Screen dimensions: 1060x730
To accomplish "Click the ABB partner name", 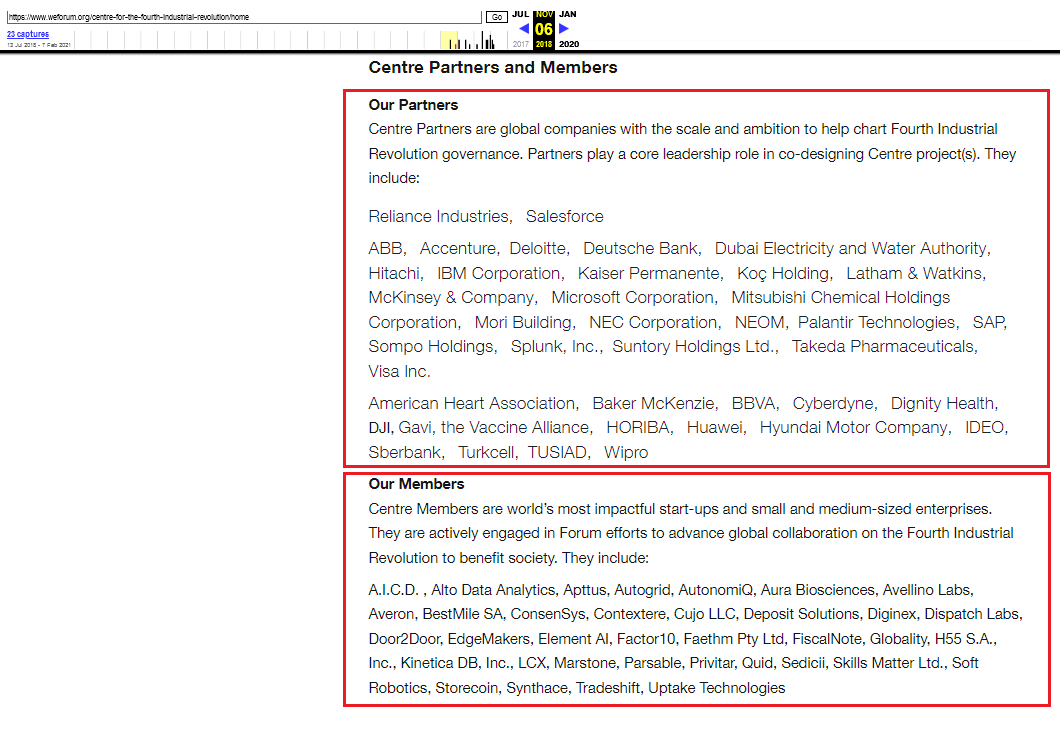I will tap(385, 248).
